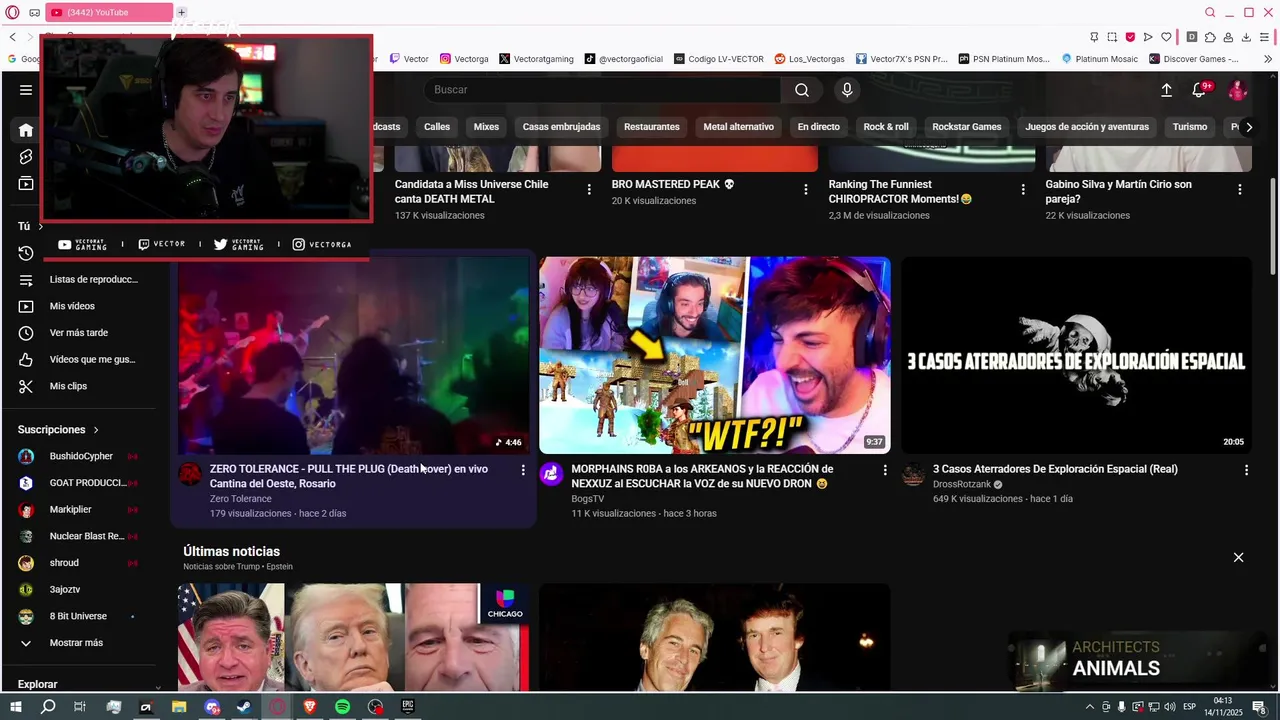Screen dimensions: 1280x720
Task: Open Brave browser from taskbar
Action: 309,707
